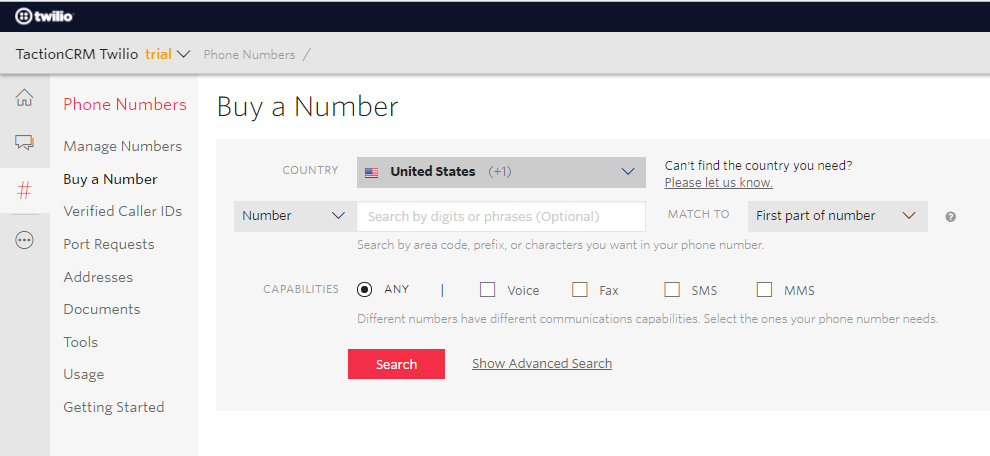This screenshot has width=990, height=456.
Task: Go to Manage Numbers
Action: [122, 146]
